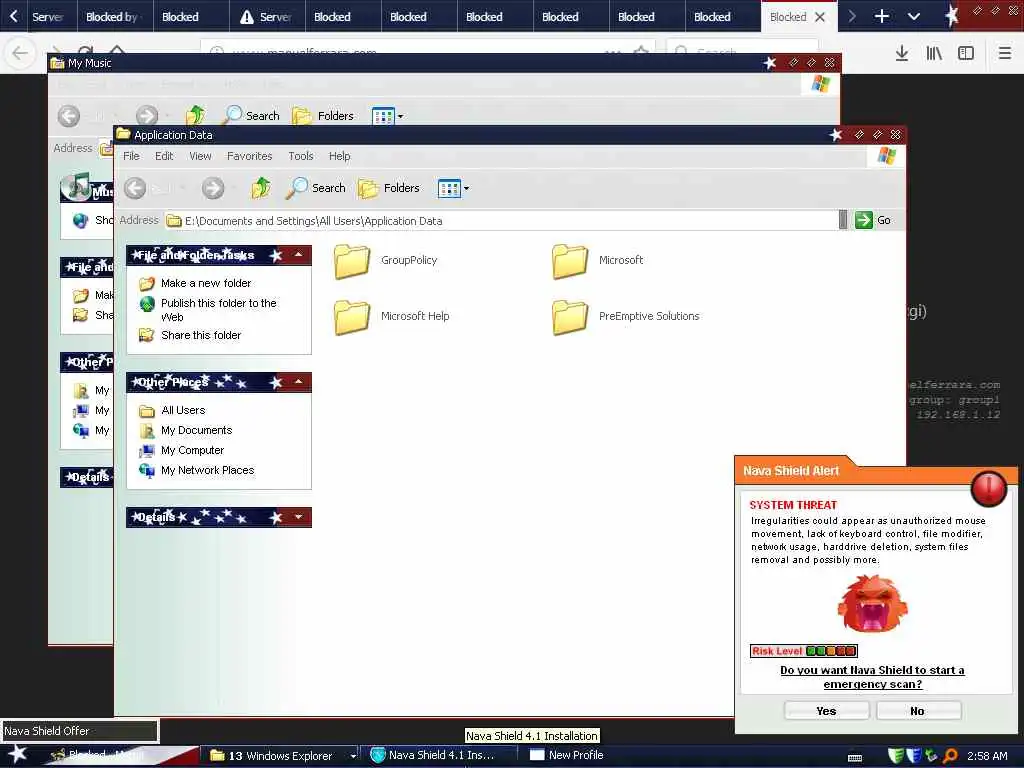Open the File menu in Application Data
The width and height of the screenshot is (1024, 768).
pyautogui.click(x=131, y=156)
